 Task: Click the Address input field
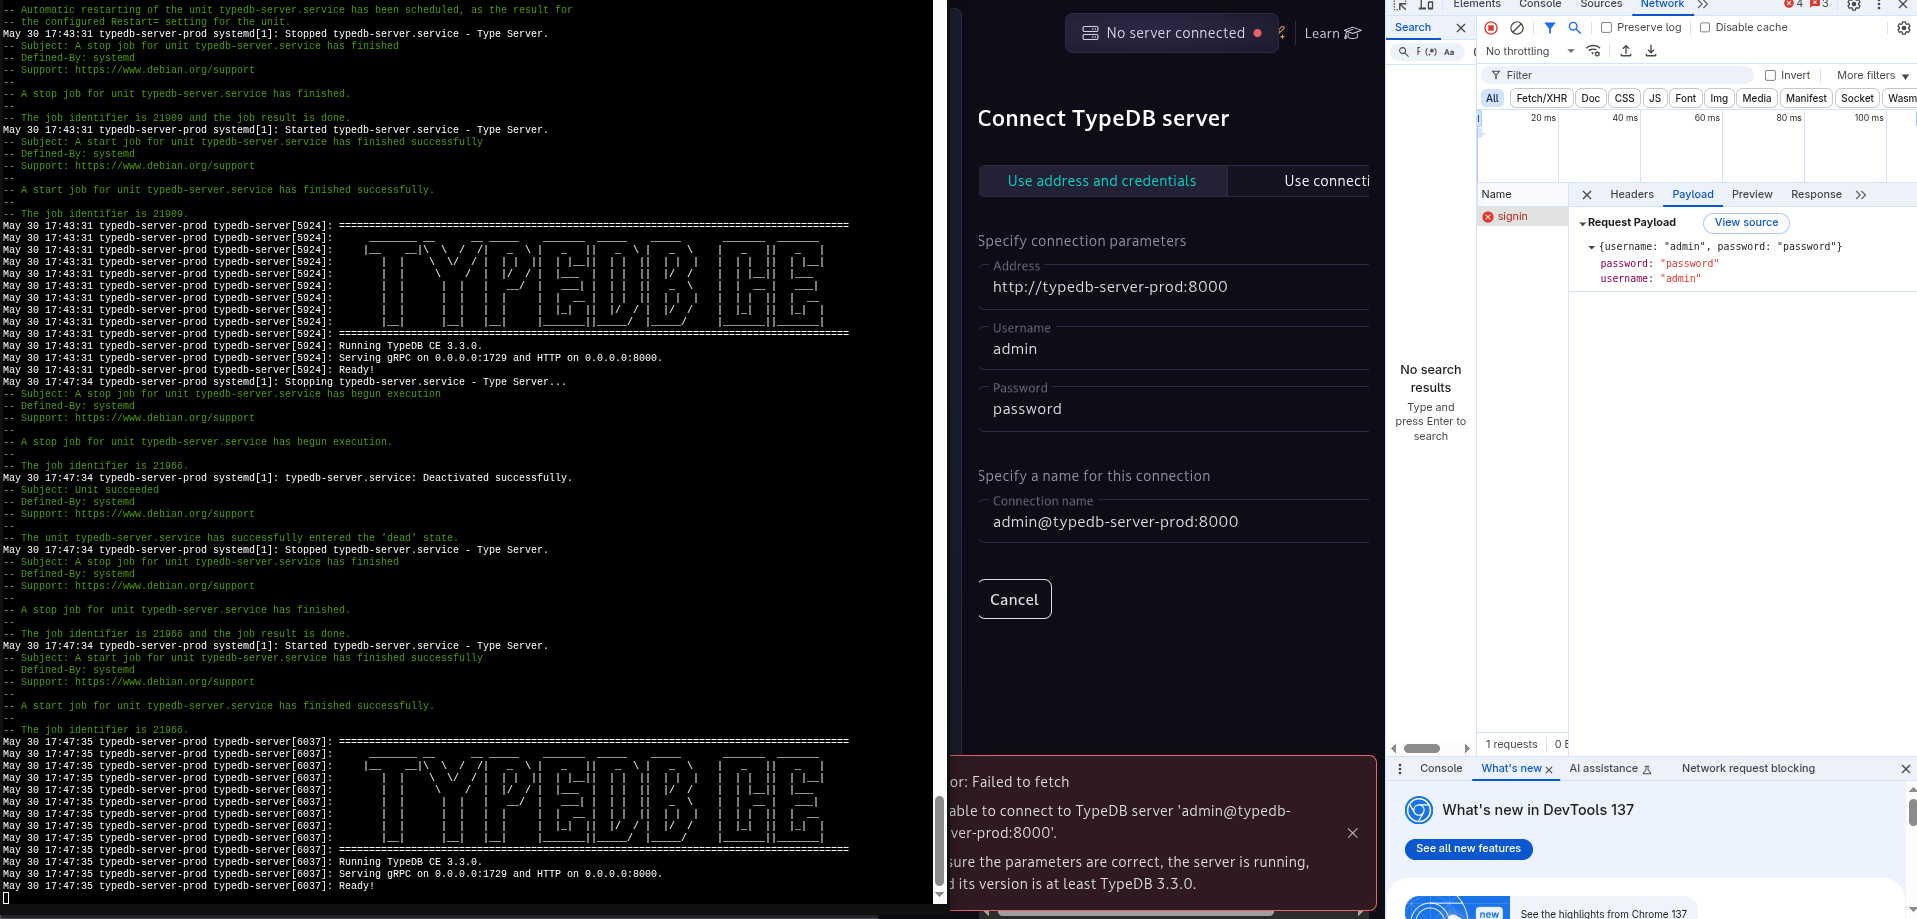1173,287
